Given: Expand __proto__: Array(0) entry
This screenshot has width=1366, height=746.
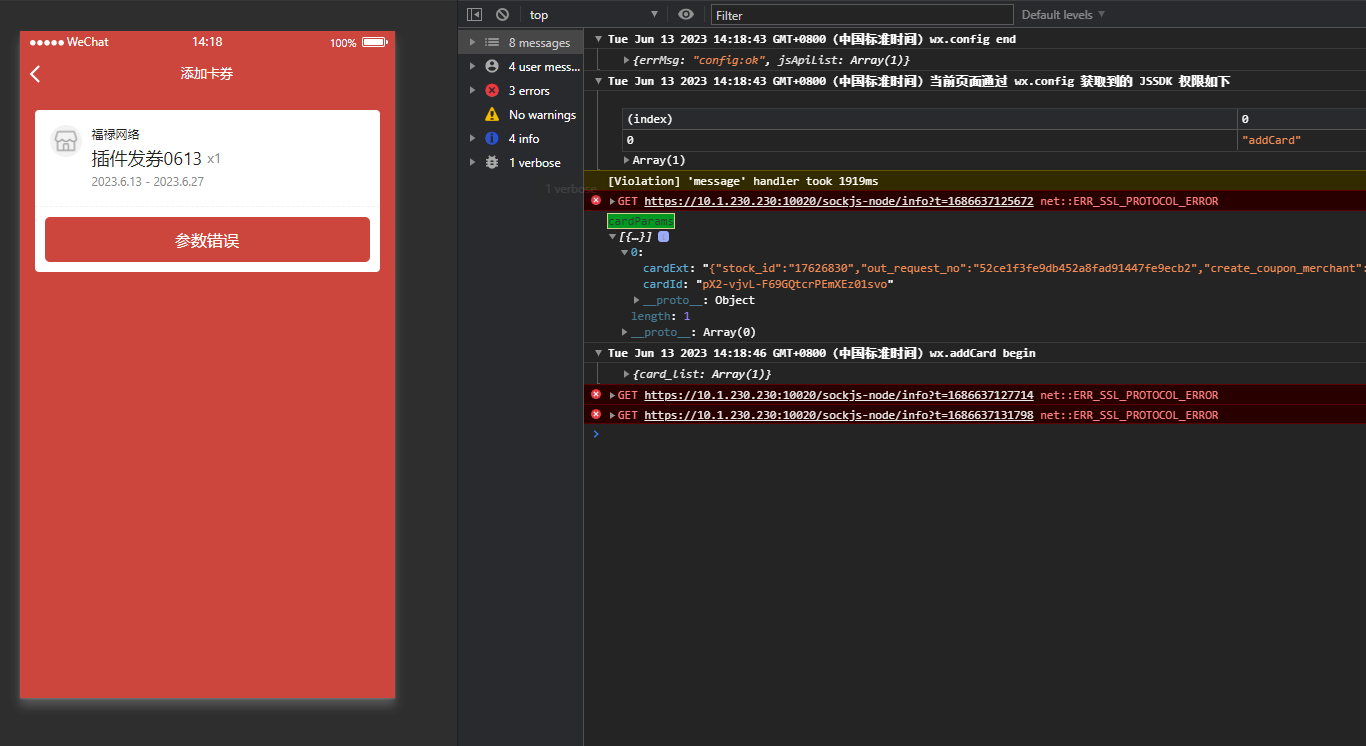Looking at the screenshot, I should pyautogui.click(x=625, y=333).
